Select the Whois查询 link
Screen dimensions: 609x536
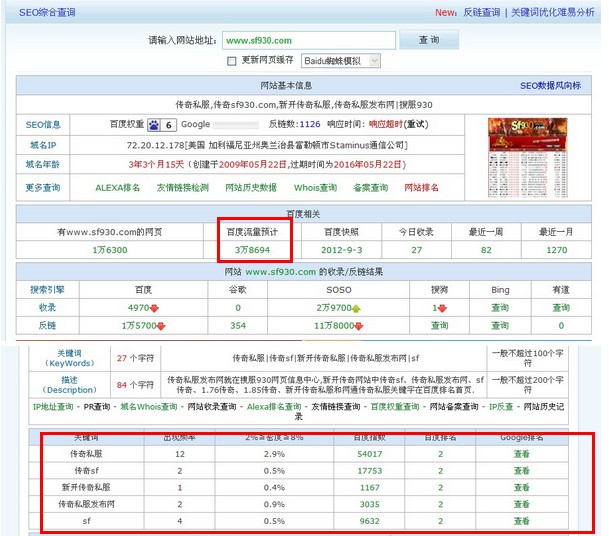point(315,187)
